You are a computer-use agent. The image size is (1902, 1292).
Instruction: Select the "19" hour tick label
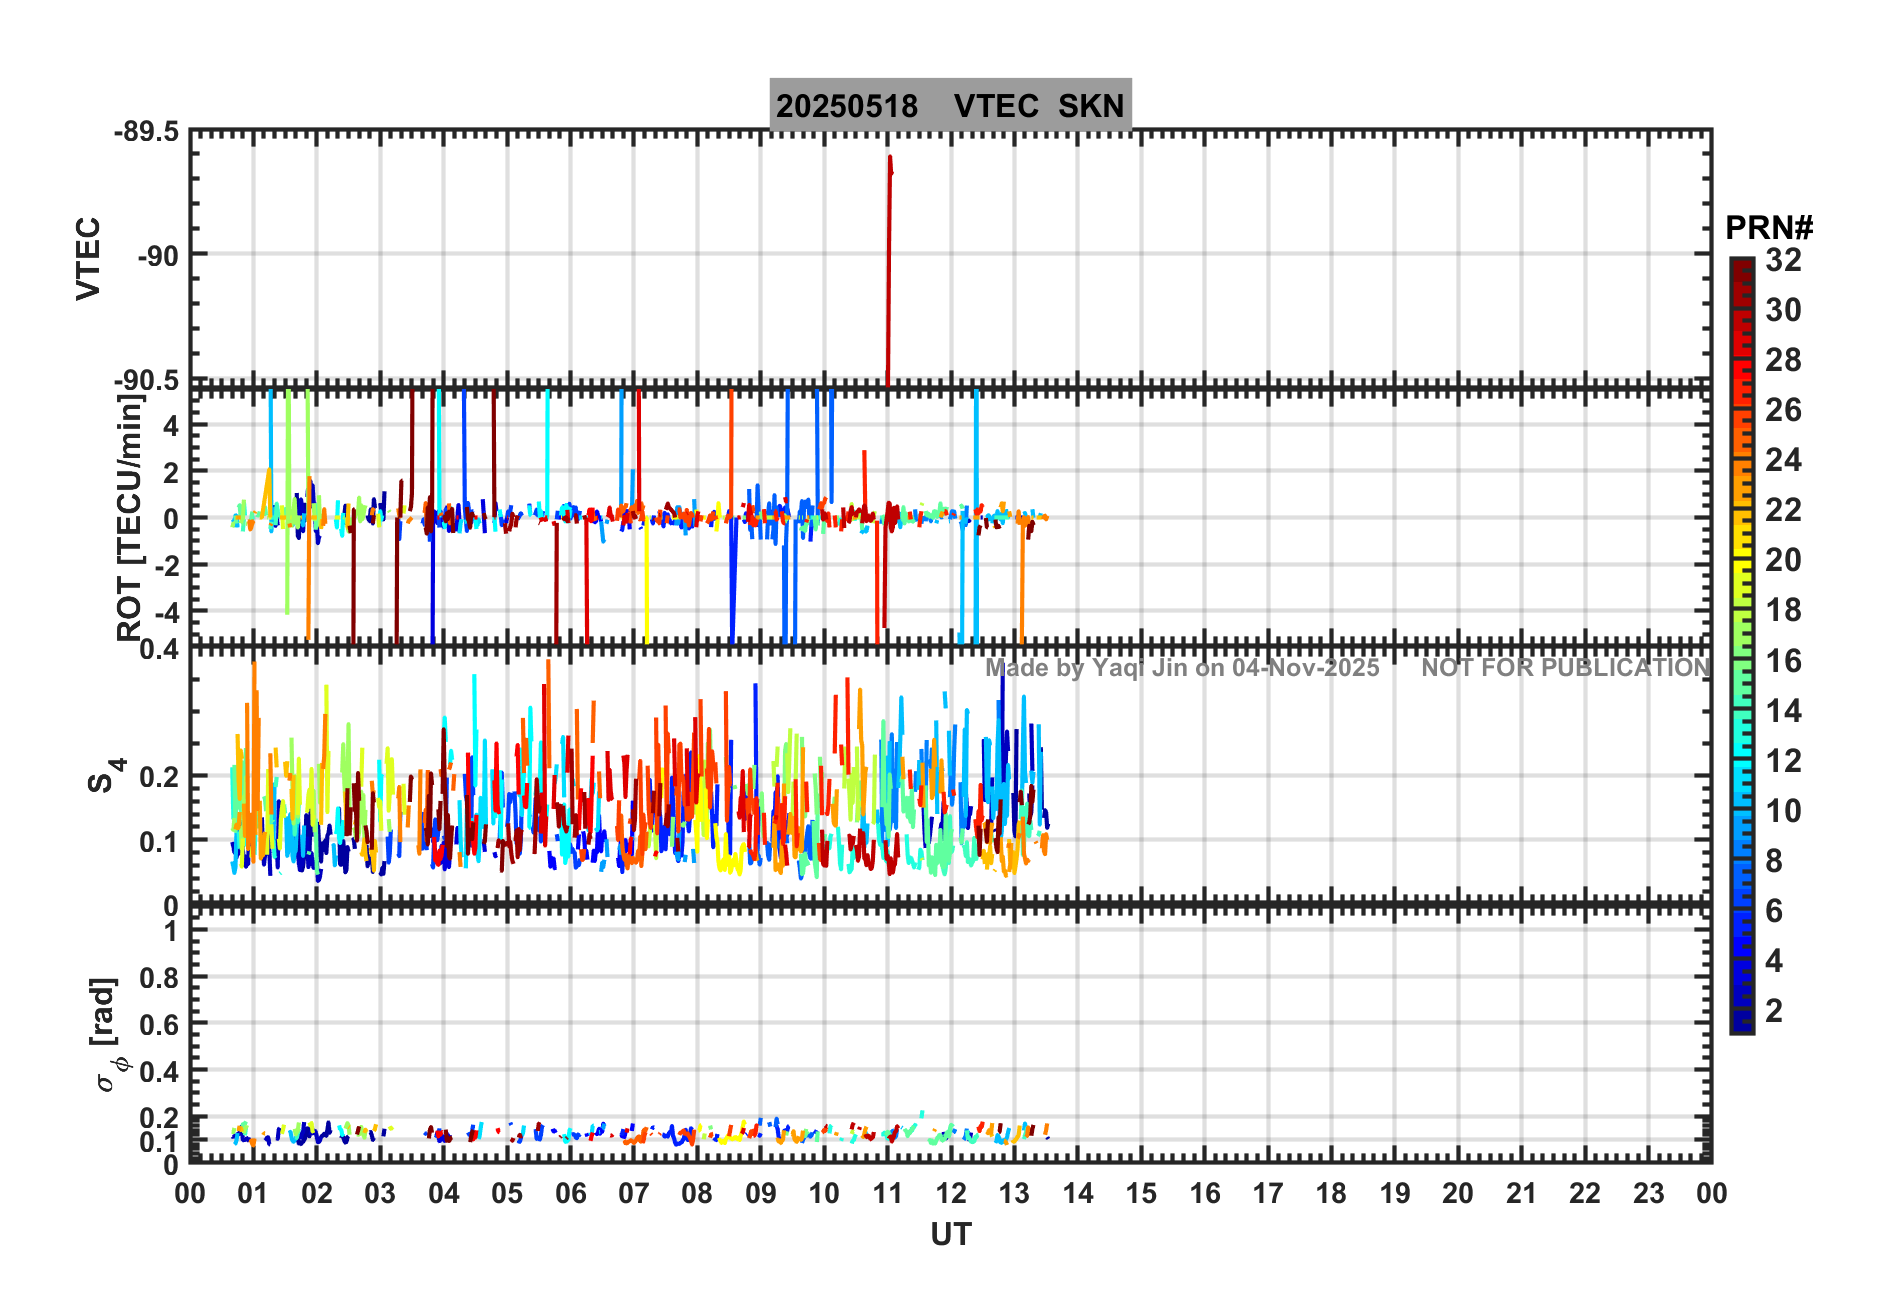click(x=1395, y=1193)
